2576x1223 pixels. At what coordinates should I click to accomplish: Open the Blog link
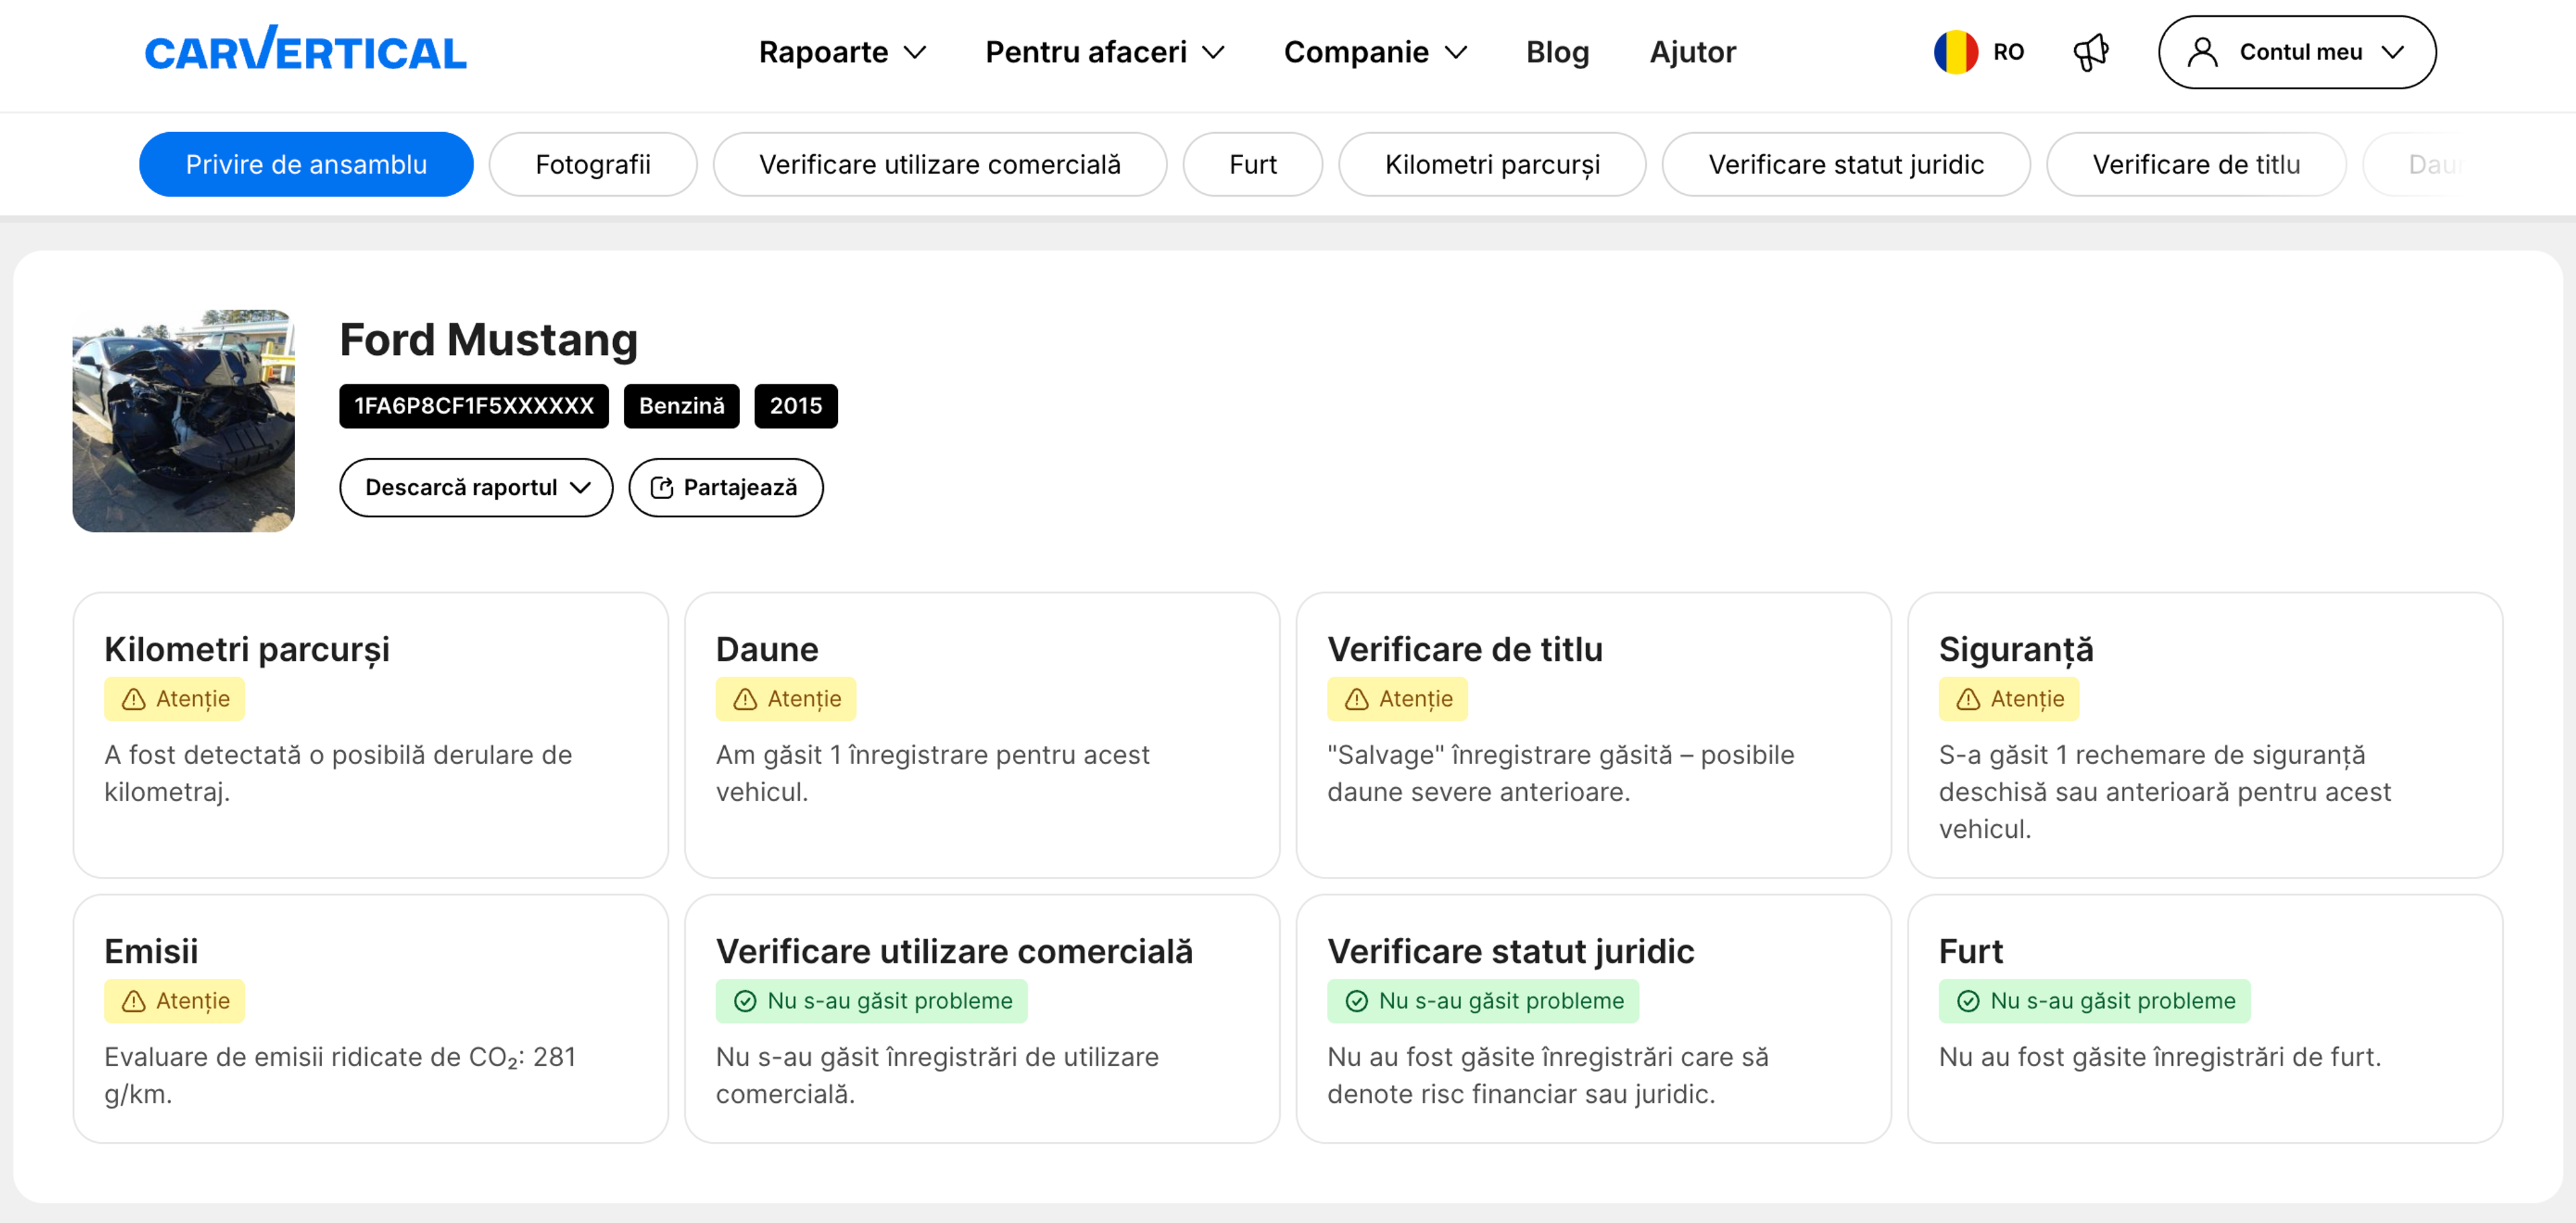point(1556,52)
